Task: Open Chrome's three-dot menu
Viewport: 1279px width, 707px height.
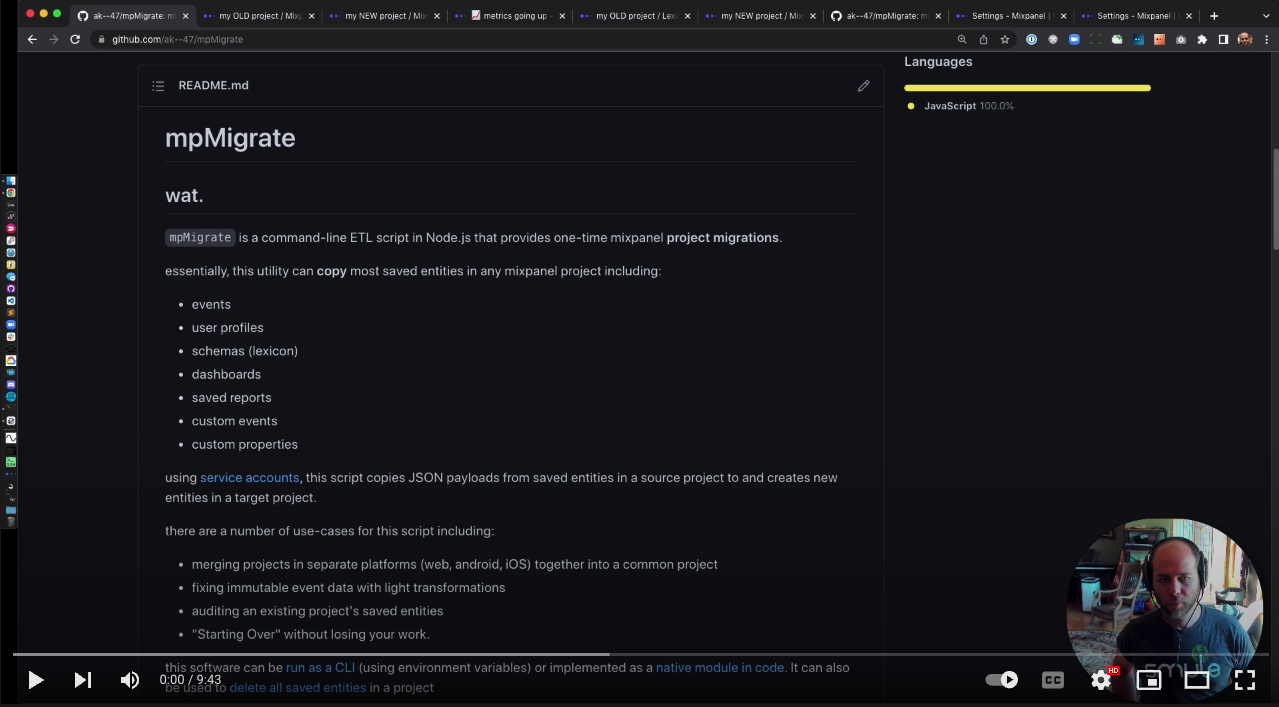Action: [1266, 39]
